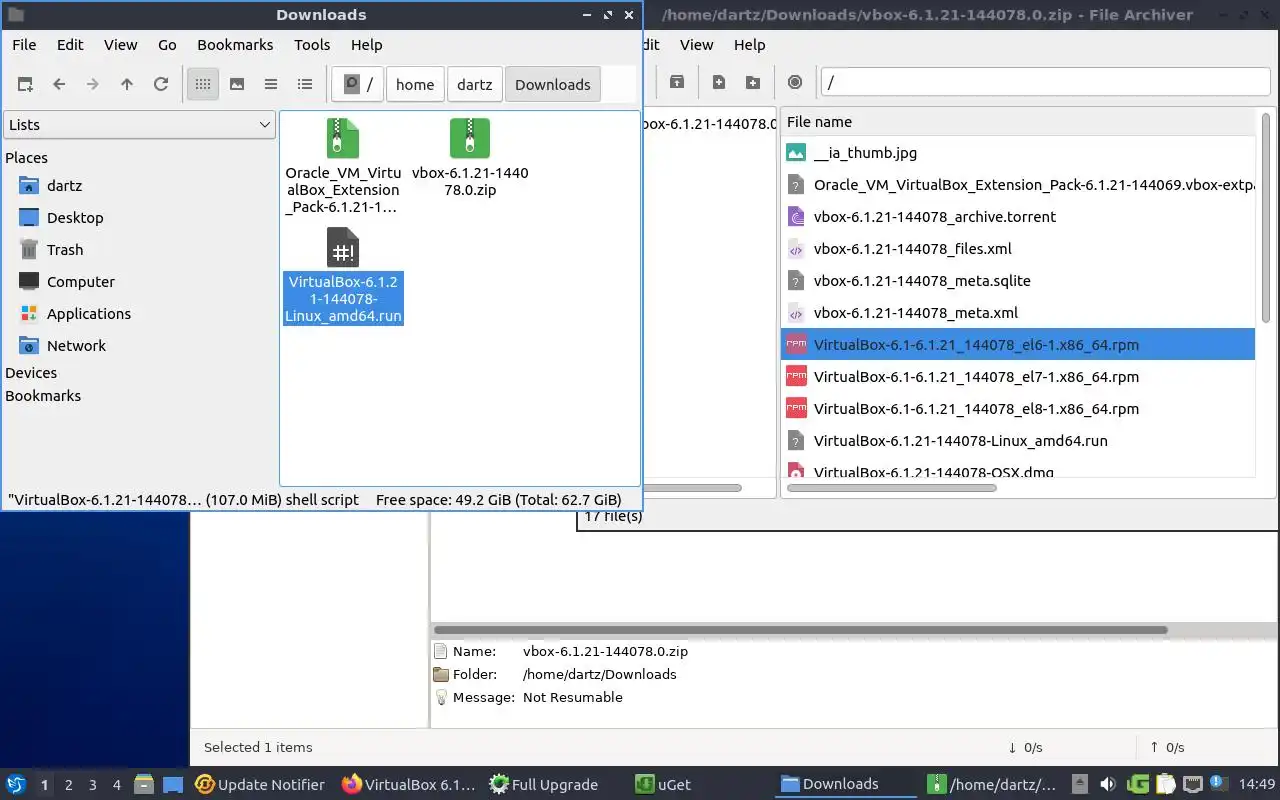Open the Go menu
Image resolution: width=1280 pixels, height=800 pixels.
tap(167, 44)
